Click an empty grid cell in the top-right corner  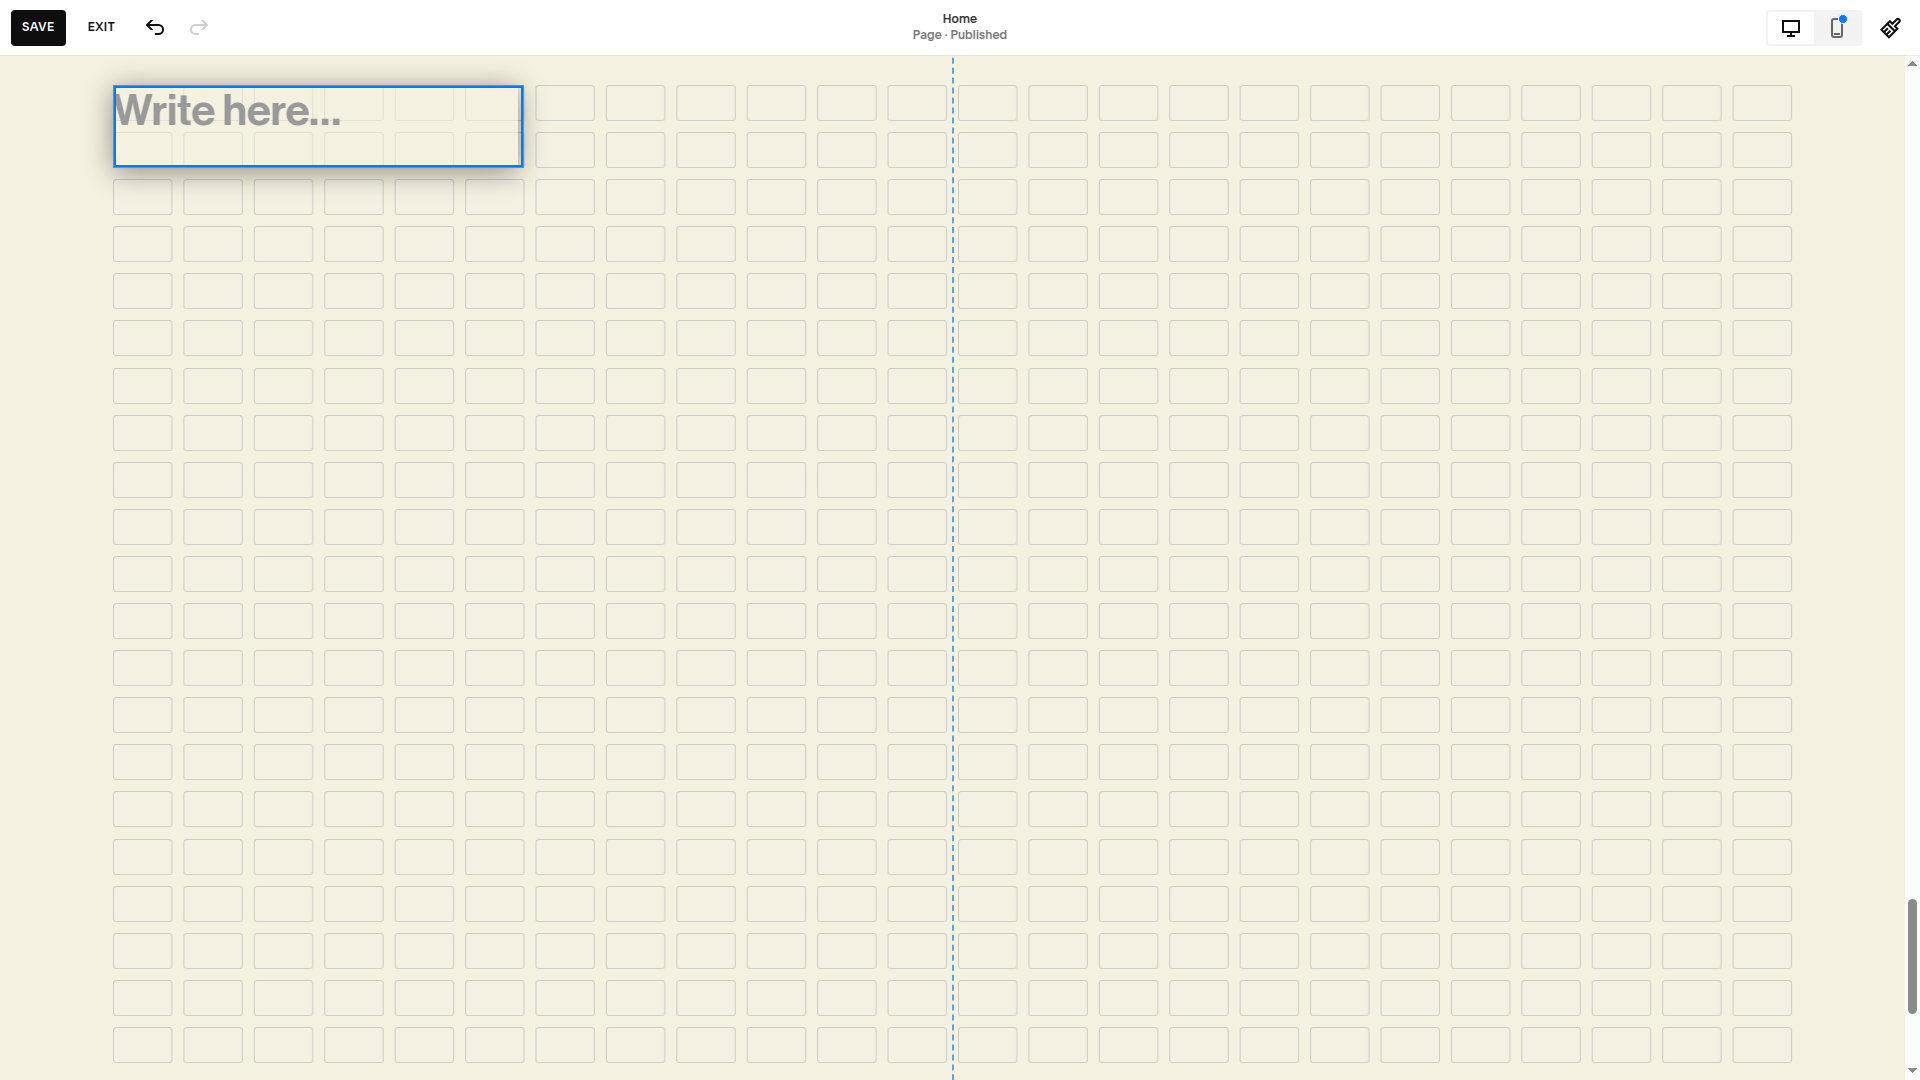1762,103
